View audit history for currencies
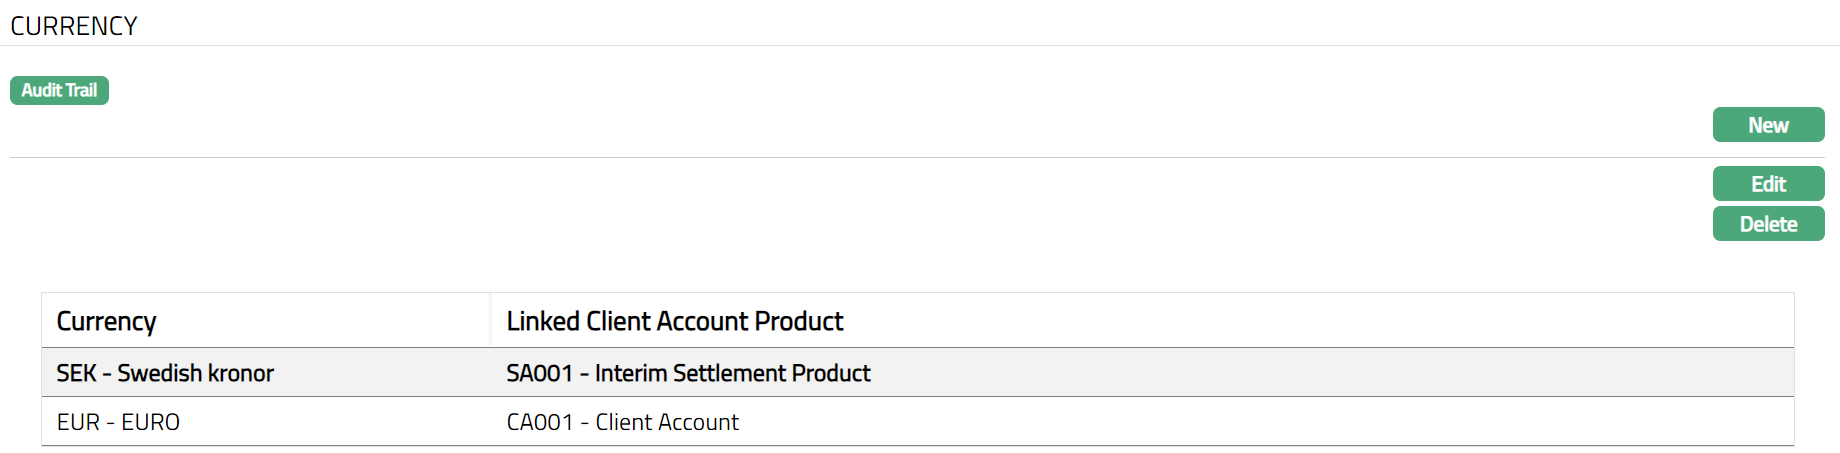 coord(59,90)
